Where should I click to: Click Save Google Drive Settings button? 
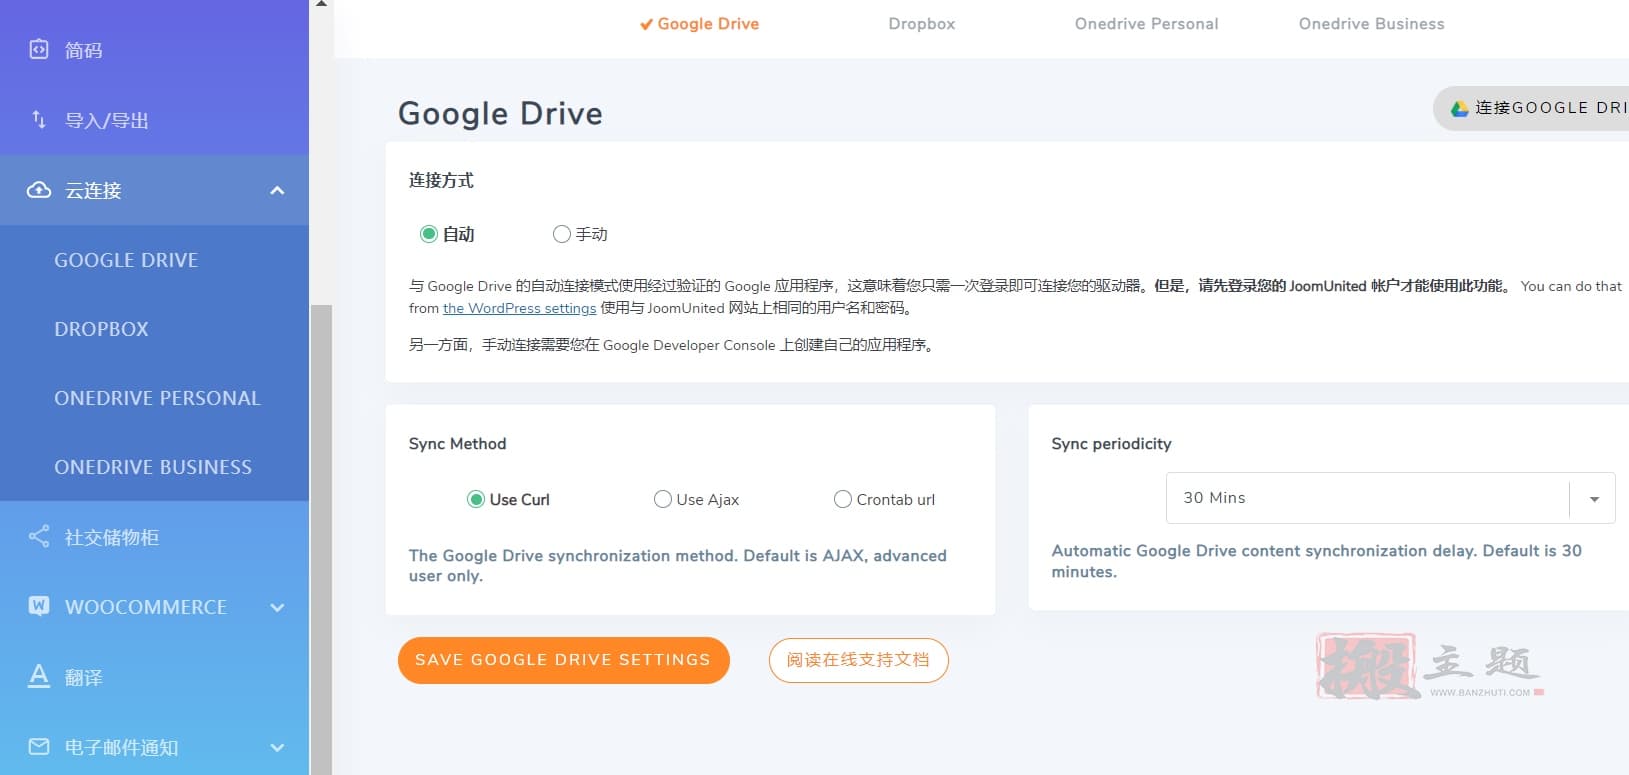(564, 660)
